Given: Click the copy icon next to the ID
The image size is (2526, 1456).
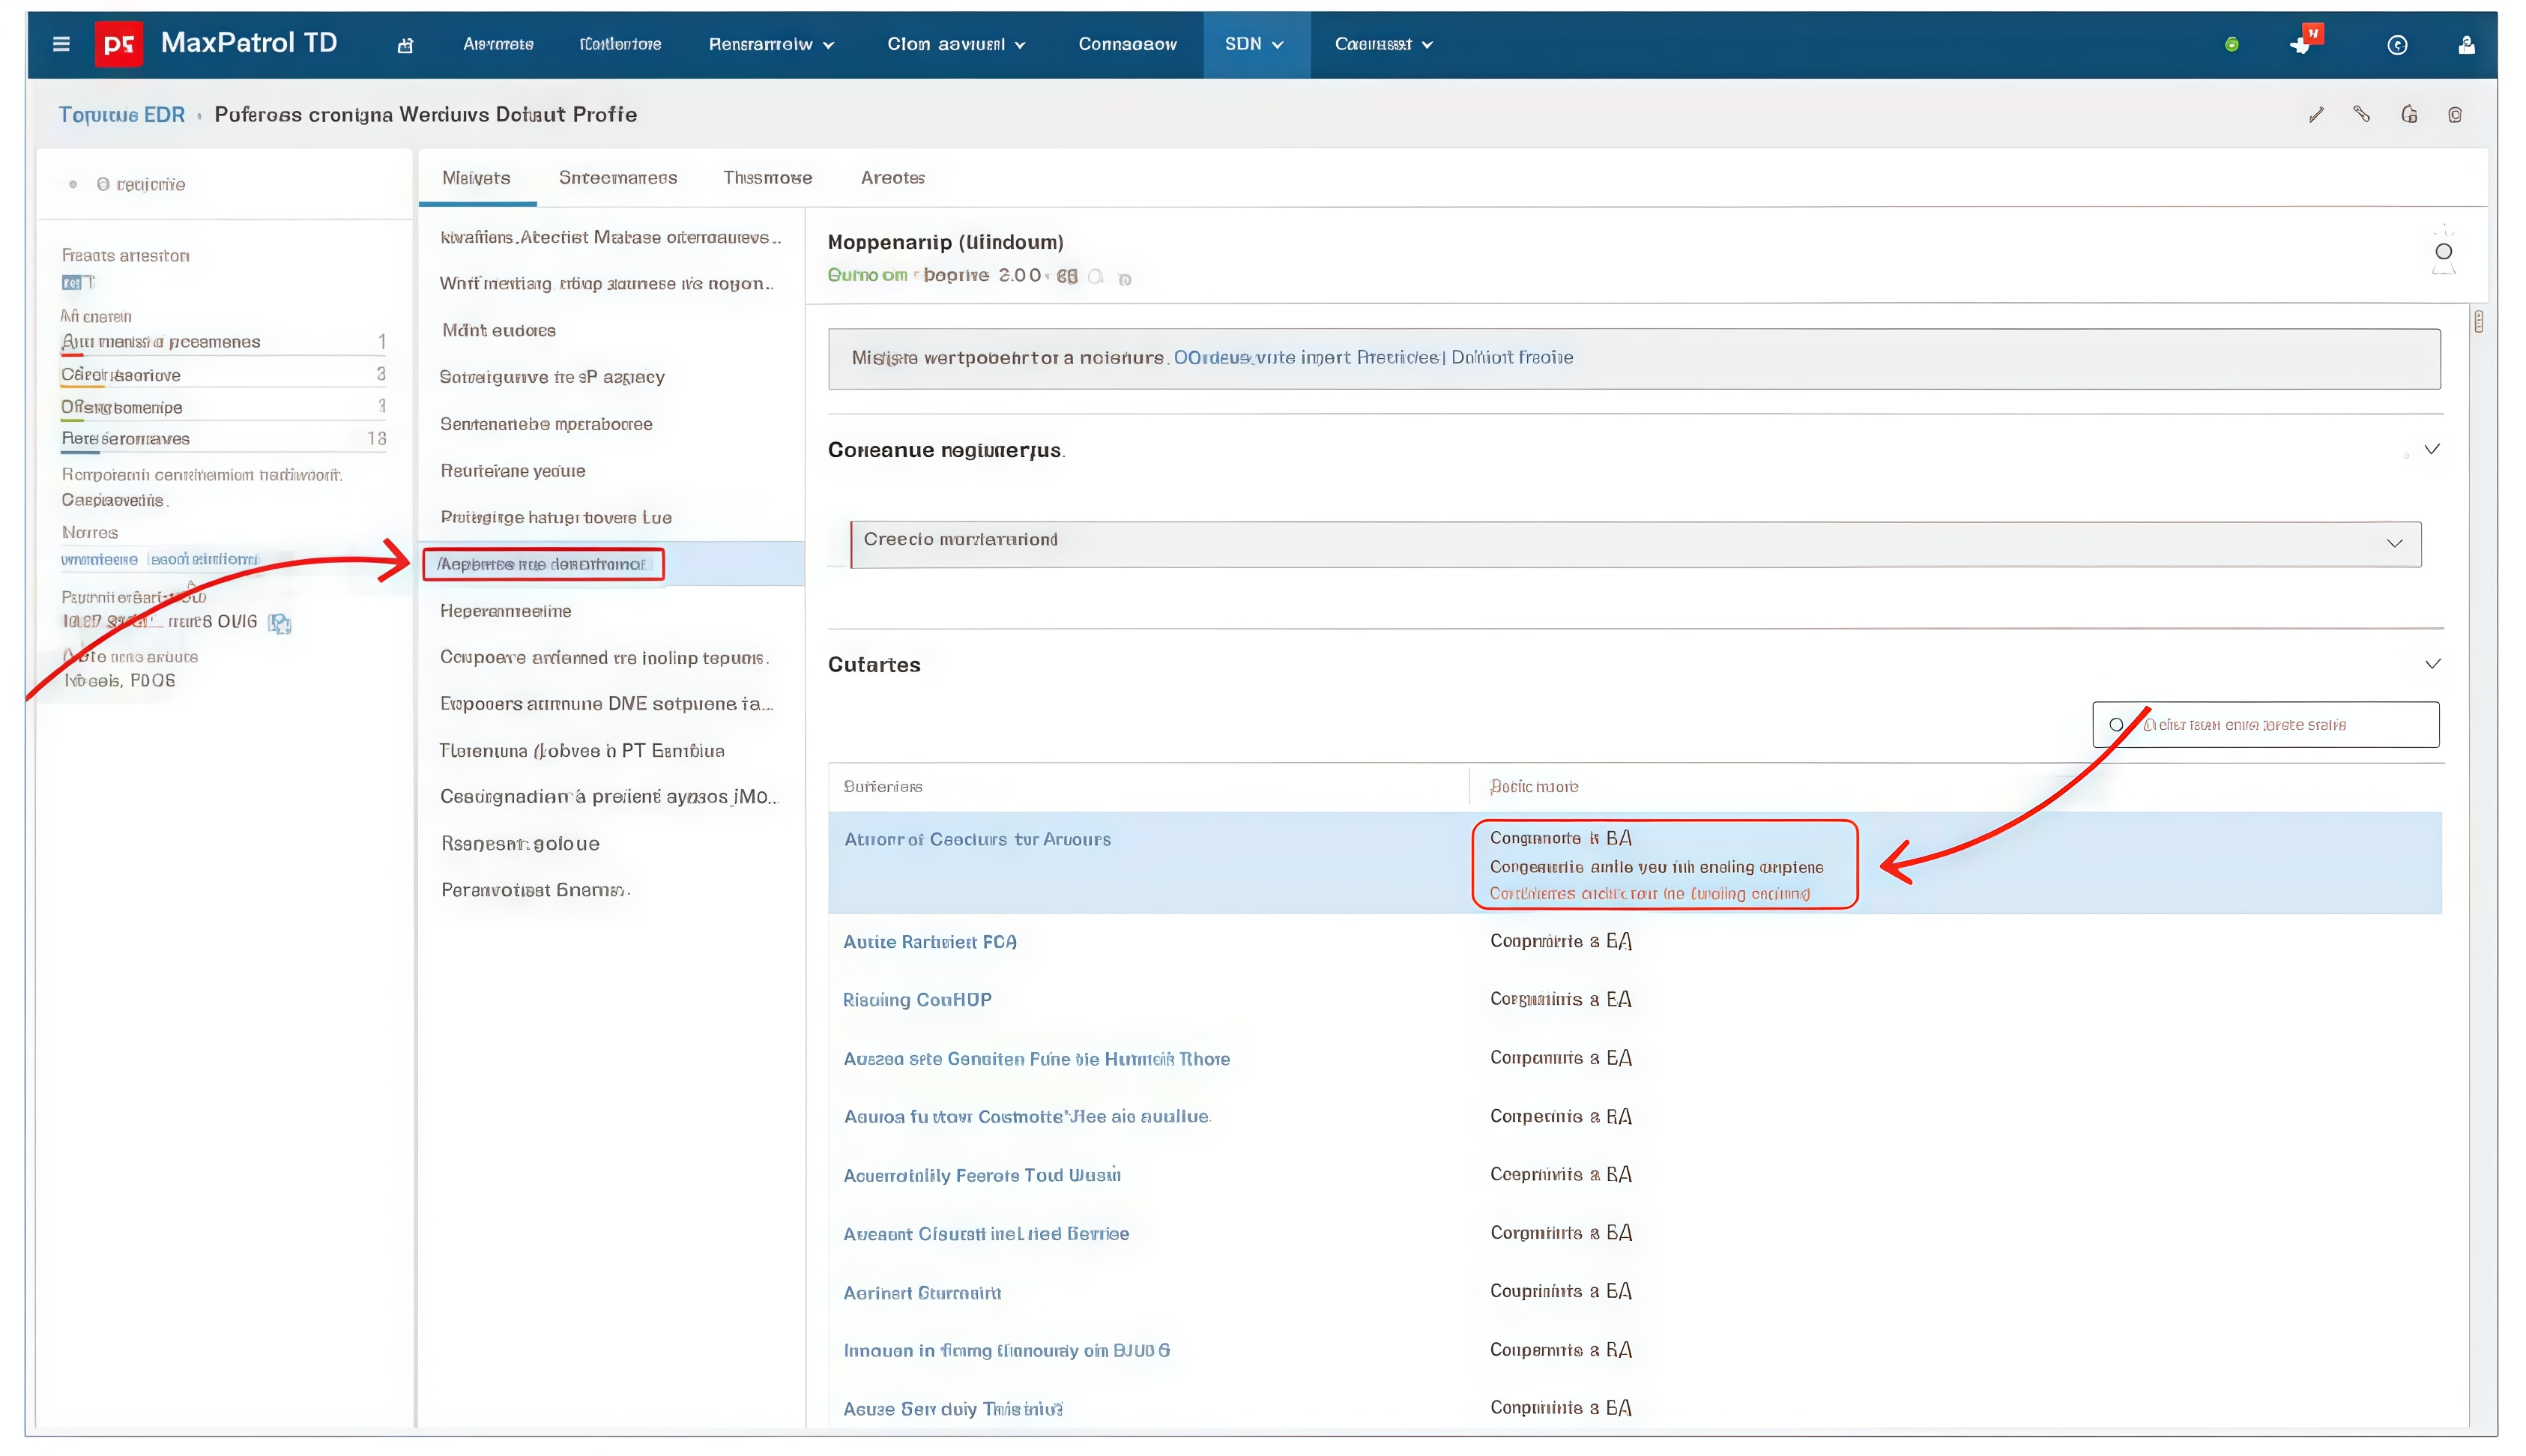Looking at the screenshot, I should (280, 623).
